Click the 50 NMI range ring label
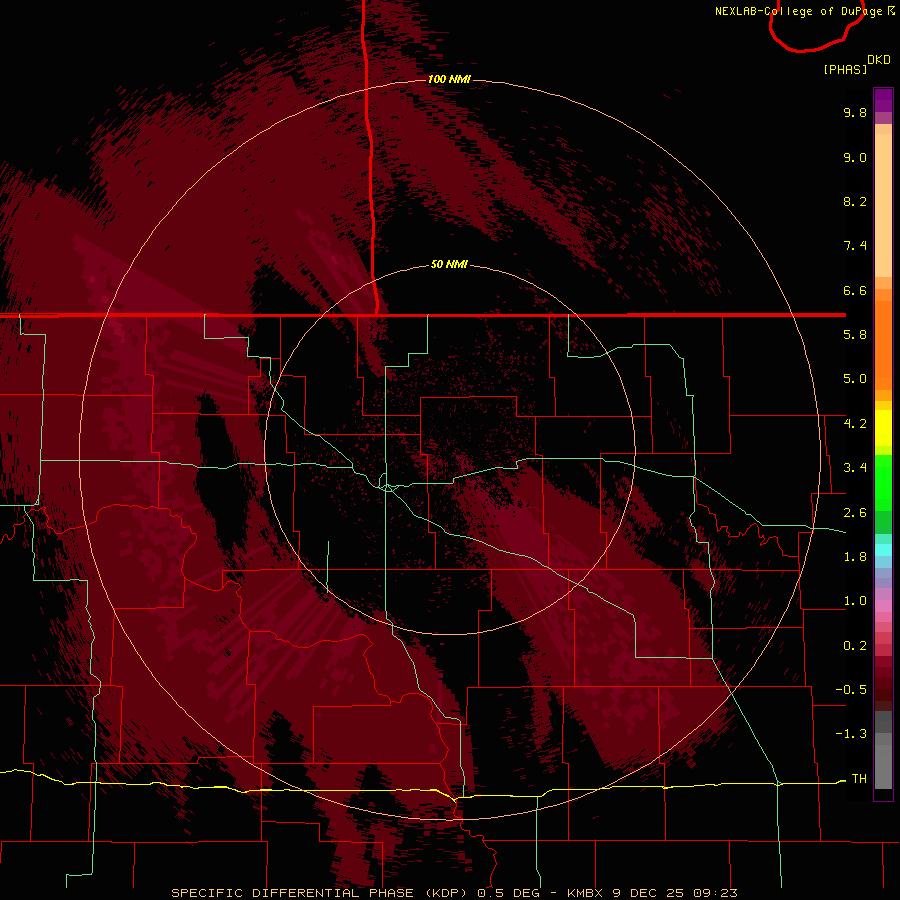The height and width of the screenshot is (900, 900). pyautogui.click(x=449, y=264)
